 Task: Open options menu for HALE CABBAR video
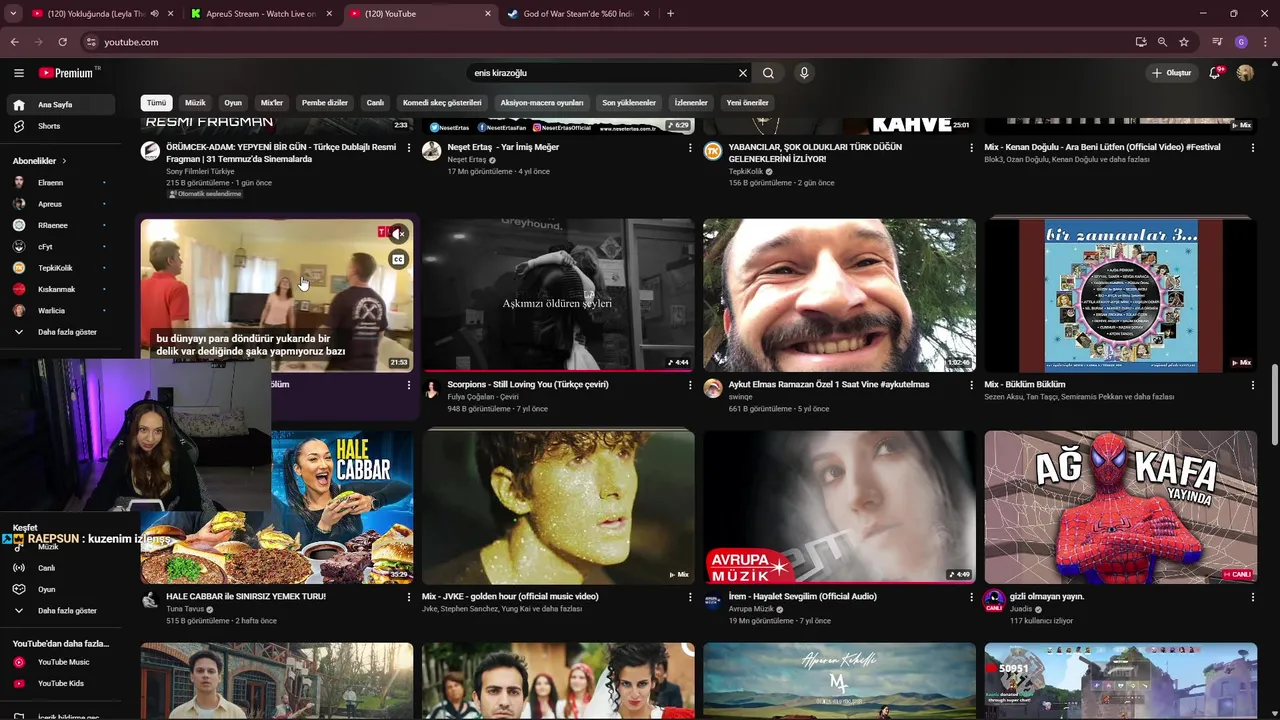click(x=408, y=597)
